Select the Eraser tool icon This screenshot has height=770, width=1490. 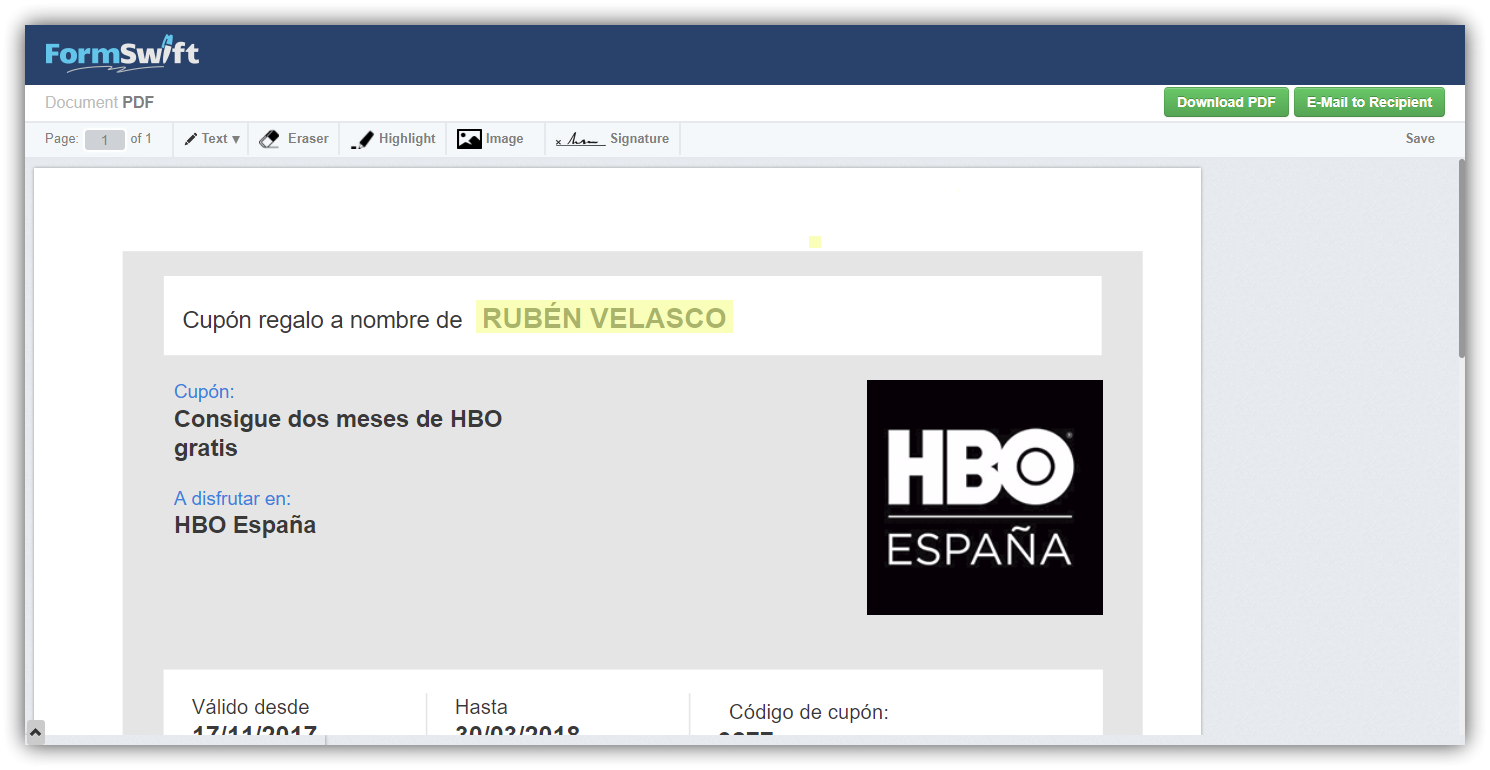[269, 139]
